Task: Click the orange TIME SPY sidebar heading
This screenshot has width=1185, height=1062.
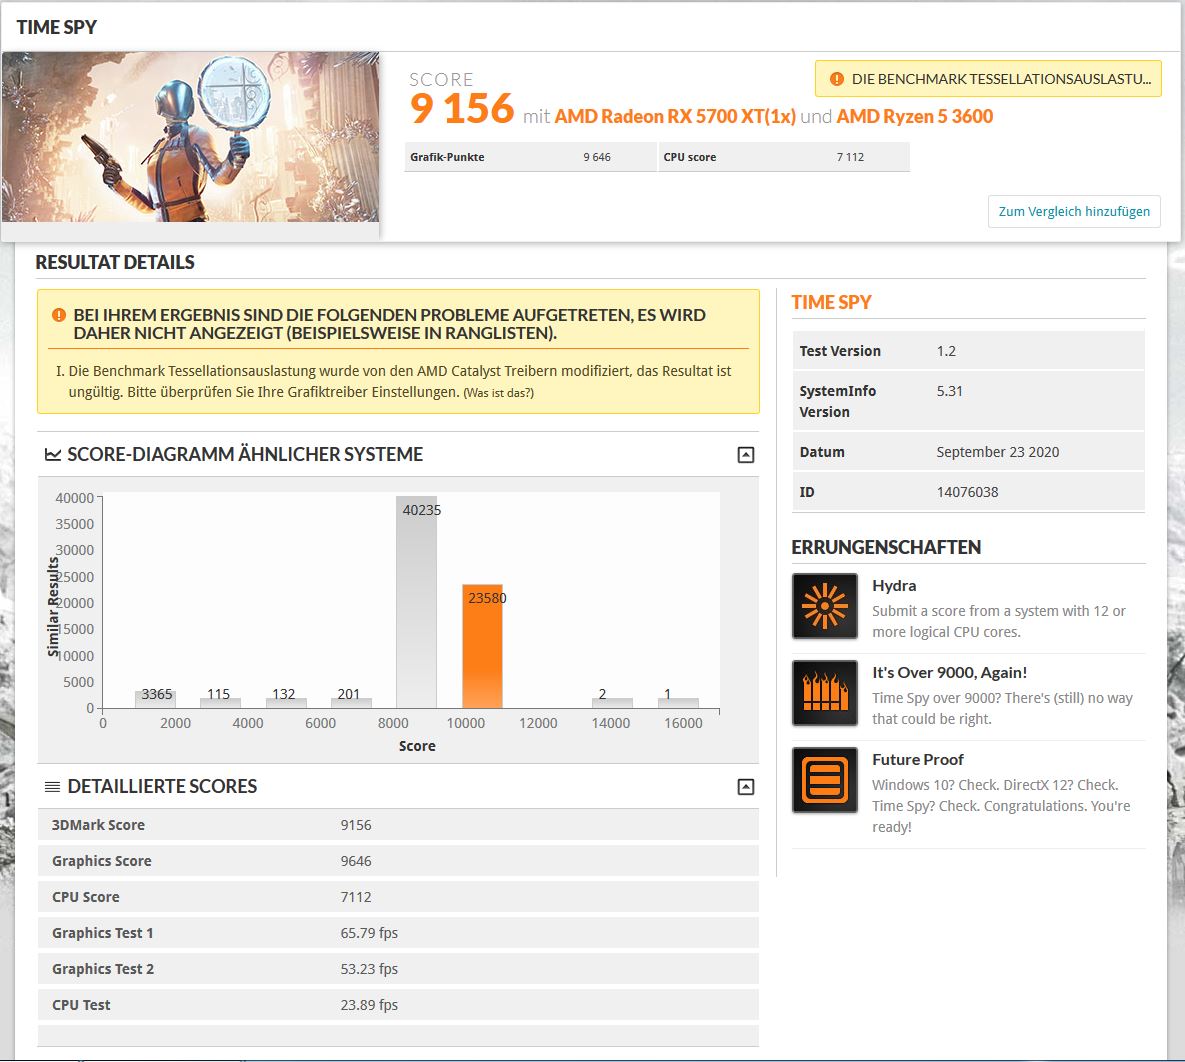Action: pos(831,302)
